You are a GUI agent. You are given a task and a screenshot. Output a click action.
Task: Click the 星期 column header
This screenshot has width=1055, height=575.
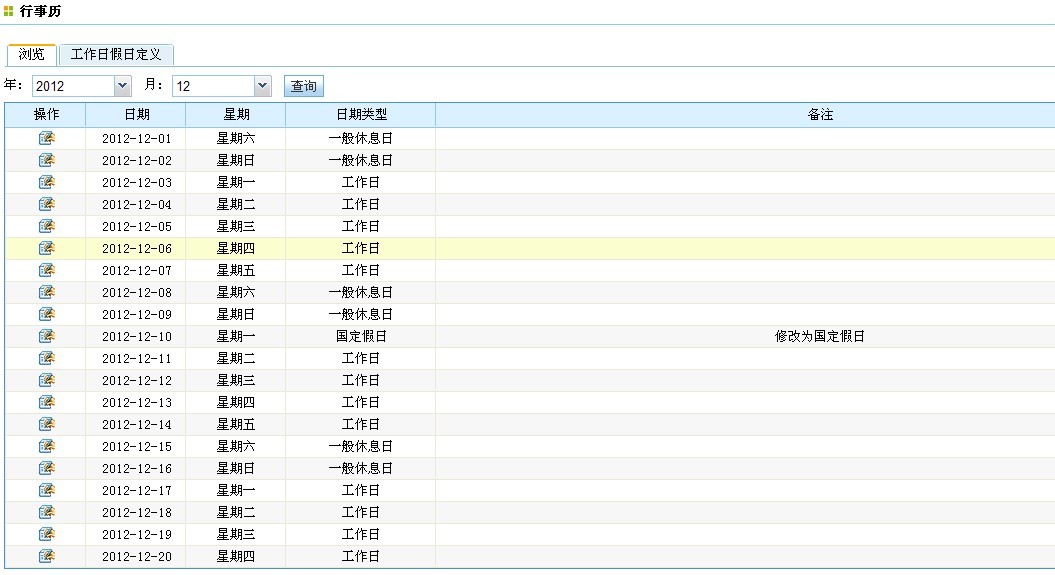pyautogui.click(x=236, y=115)
